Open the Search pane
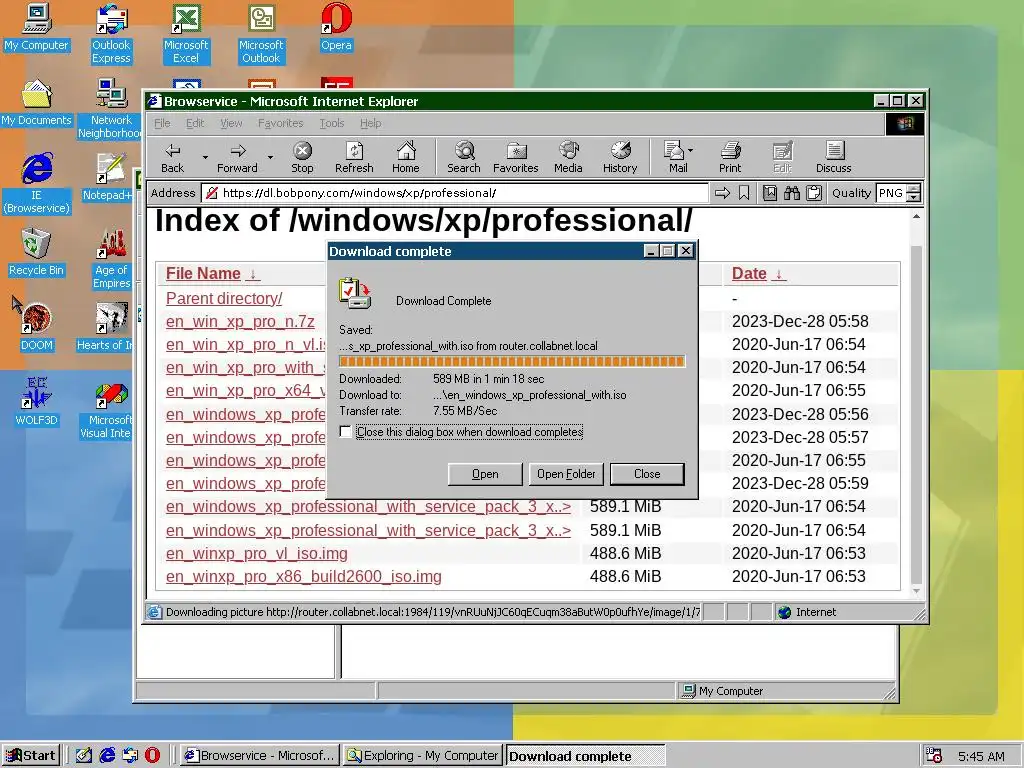This screenshot has height=768, width=1024. tap(464, 157)
